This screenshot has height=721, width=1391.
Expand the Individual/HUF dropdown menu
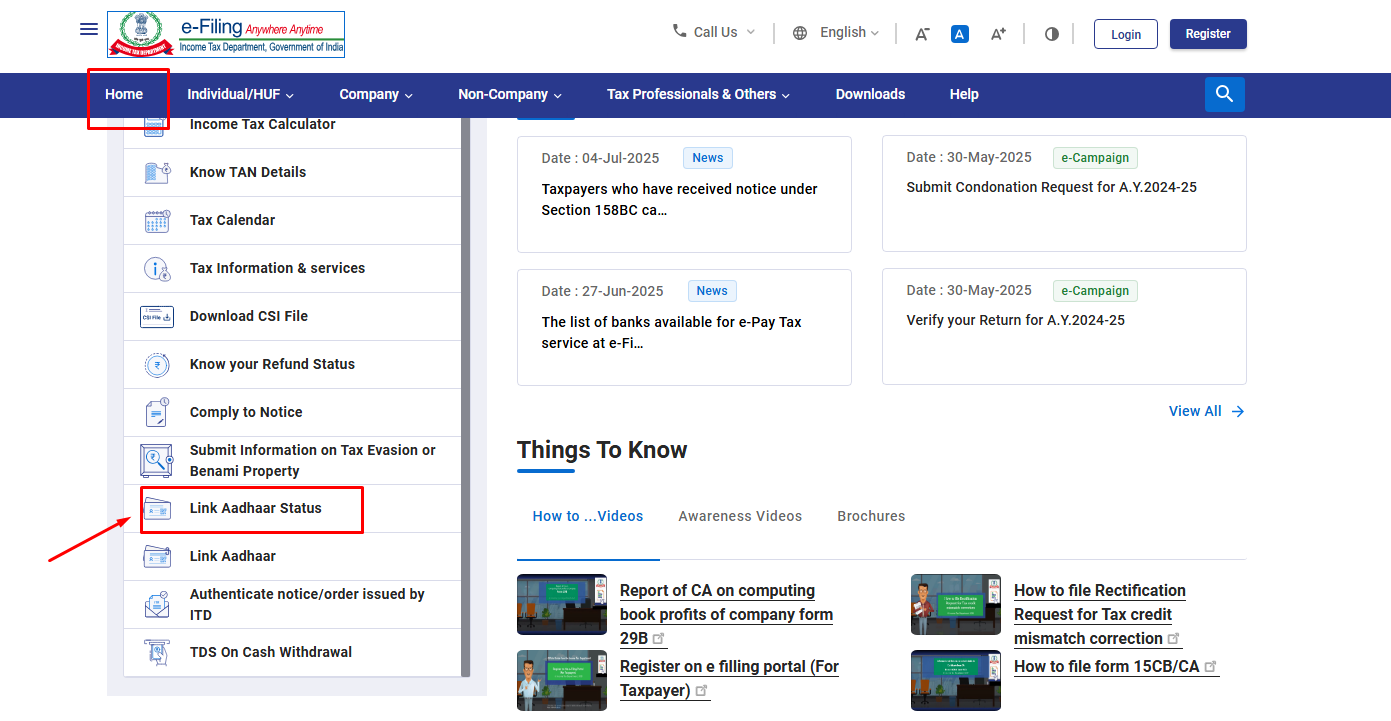pos(240,94)
